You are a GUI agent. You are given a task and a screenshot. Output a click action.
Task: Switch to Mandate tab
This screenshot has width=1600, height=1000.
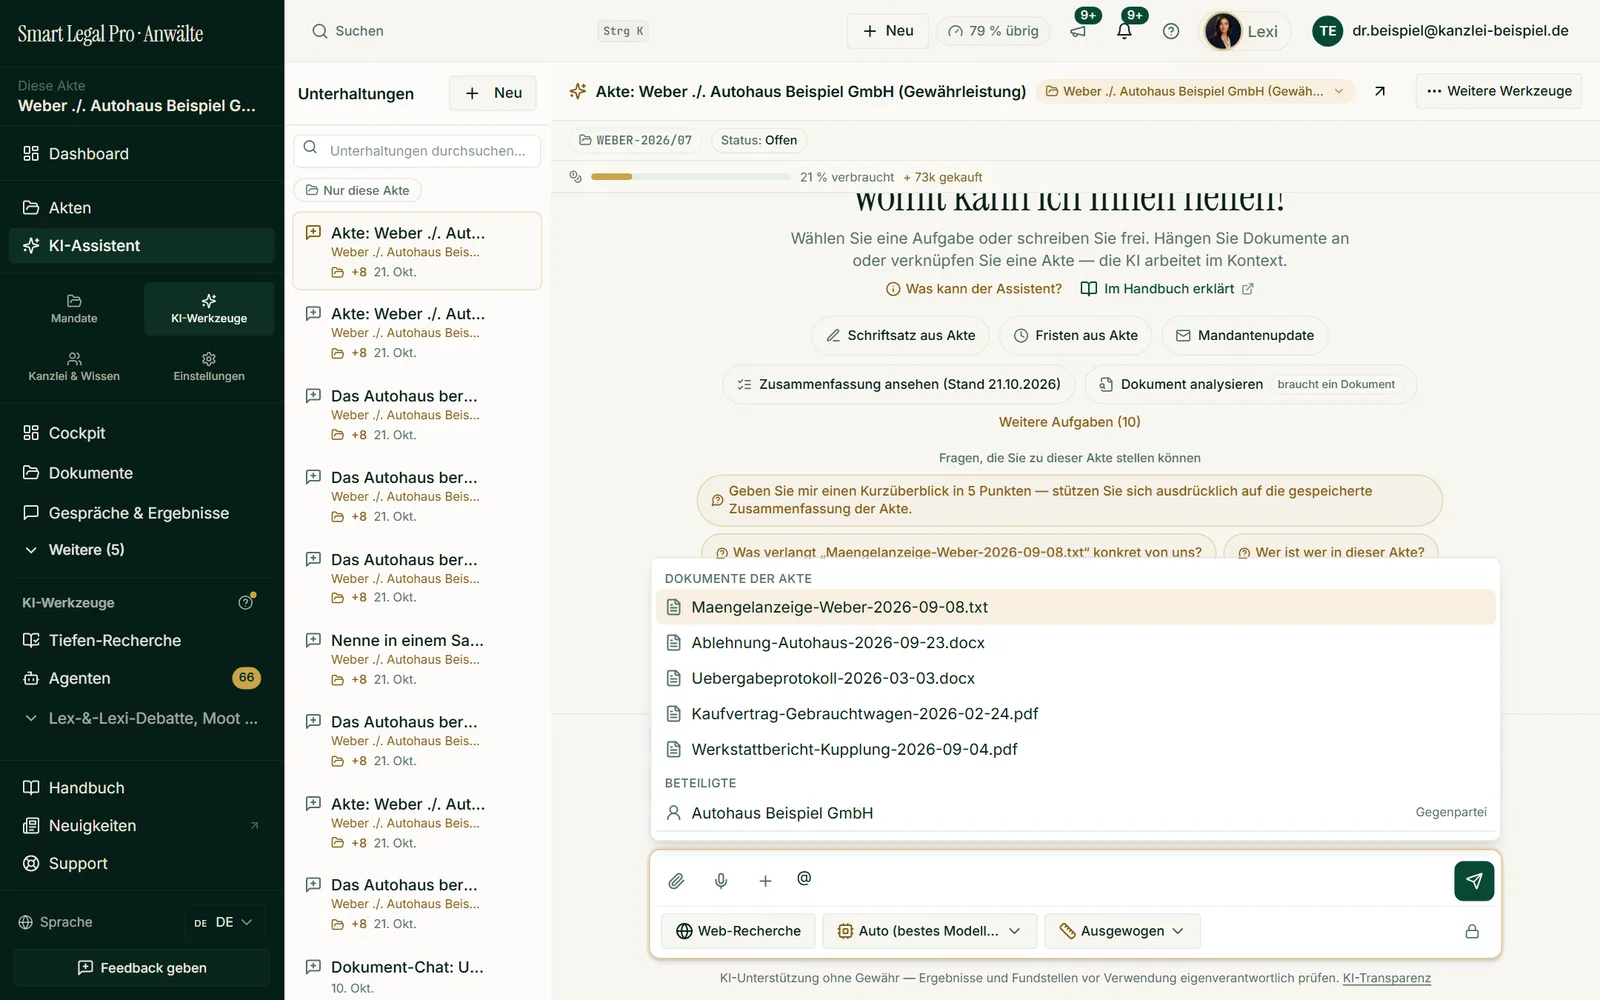point(74,309)
